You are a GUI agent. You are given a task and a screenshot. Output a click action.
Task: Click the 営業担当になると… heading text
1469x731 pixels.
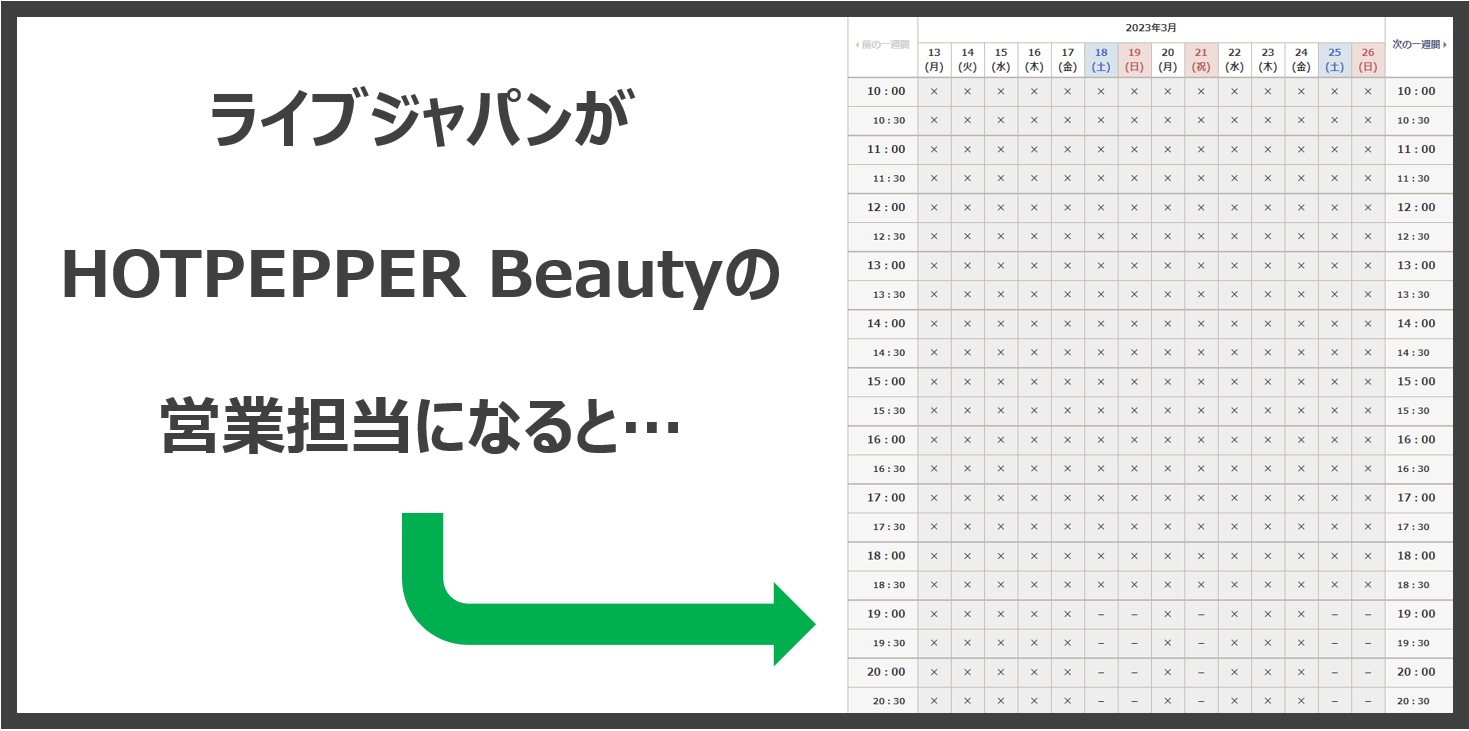click(x=420, y=426)
